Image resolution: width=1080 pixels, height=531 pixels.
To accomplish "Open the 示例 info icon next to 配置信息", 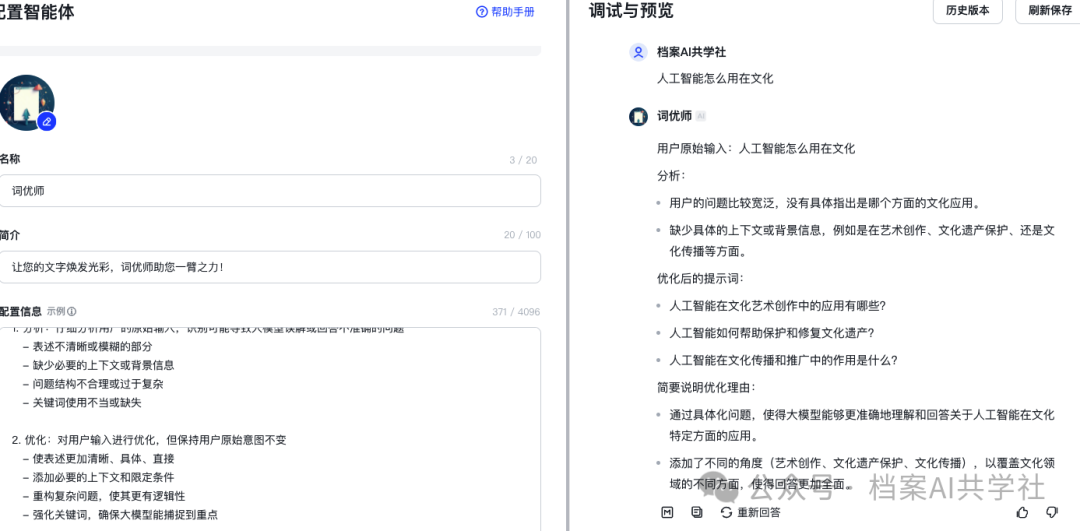I will (72, 311).
